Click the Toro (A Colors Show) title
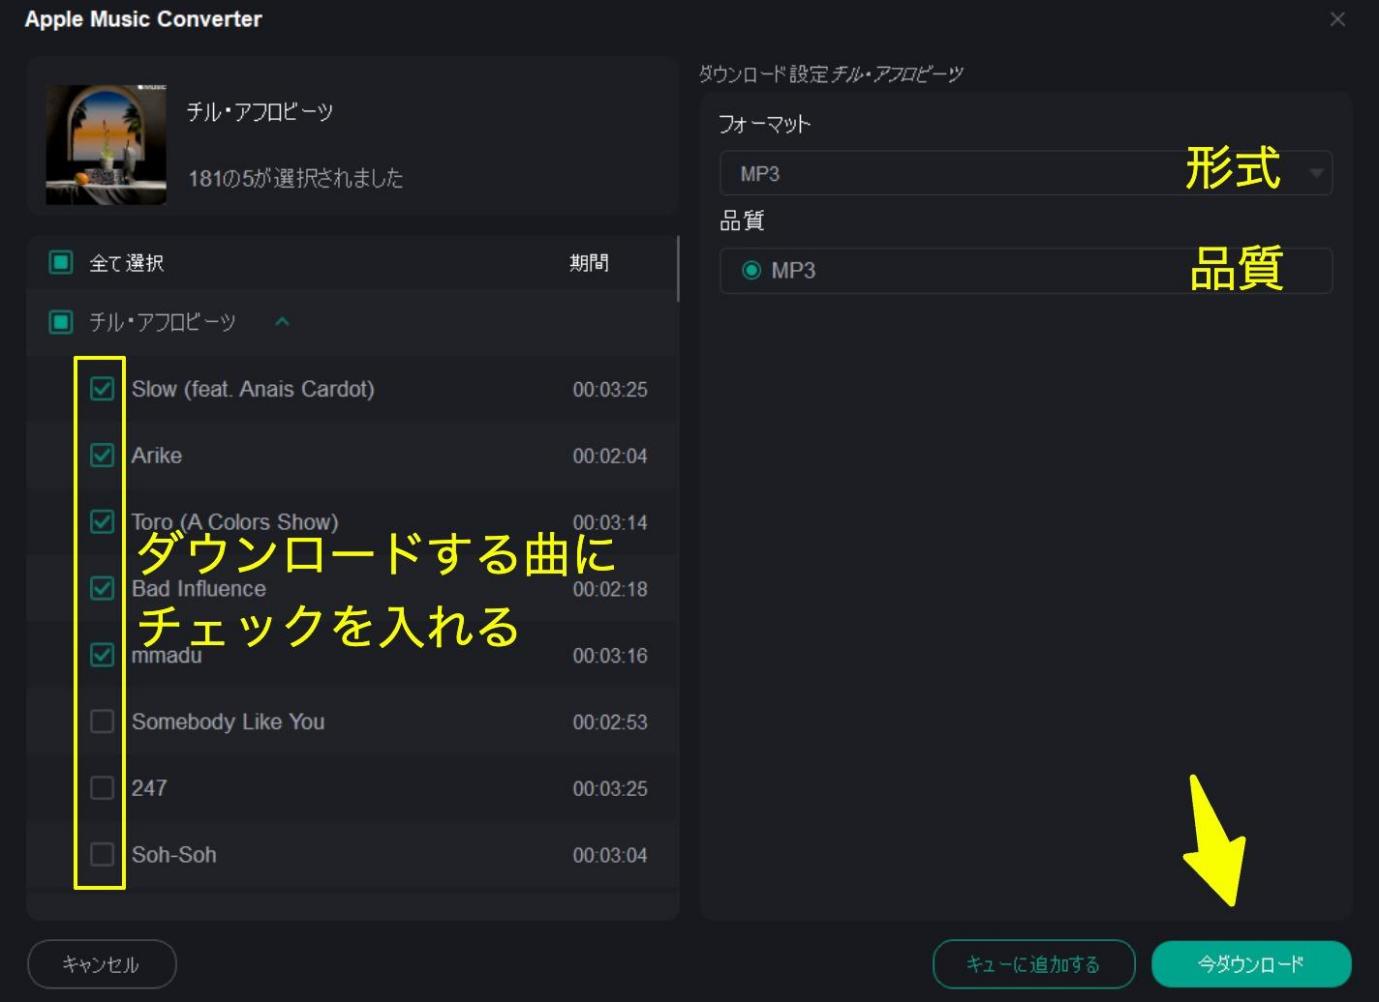This screenshot has height=1002, width=1379. click(235, 522)
